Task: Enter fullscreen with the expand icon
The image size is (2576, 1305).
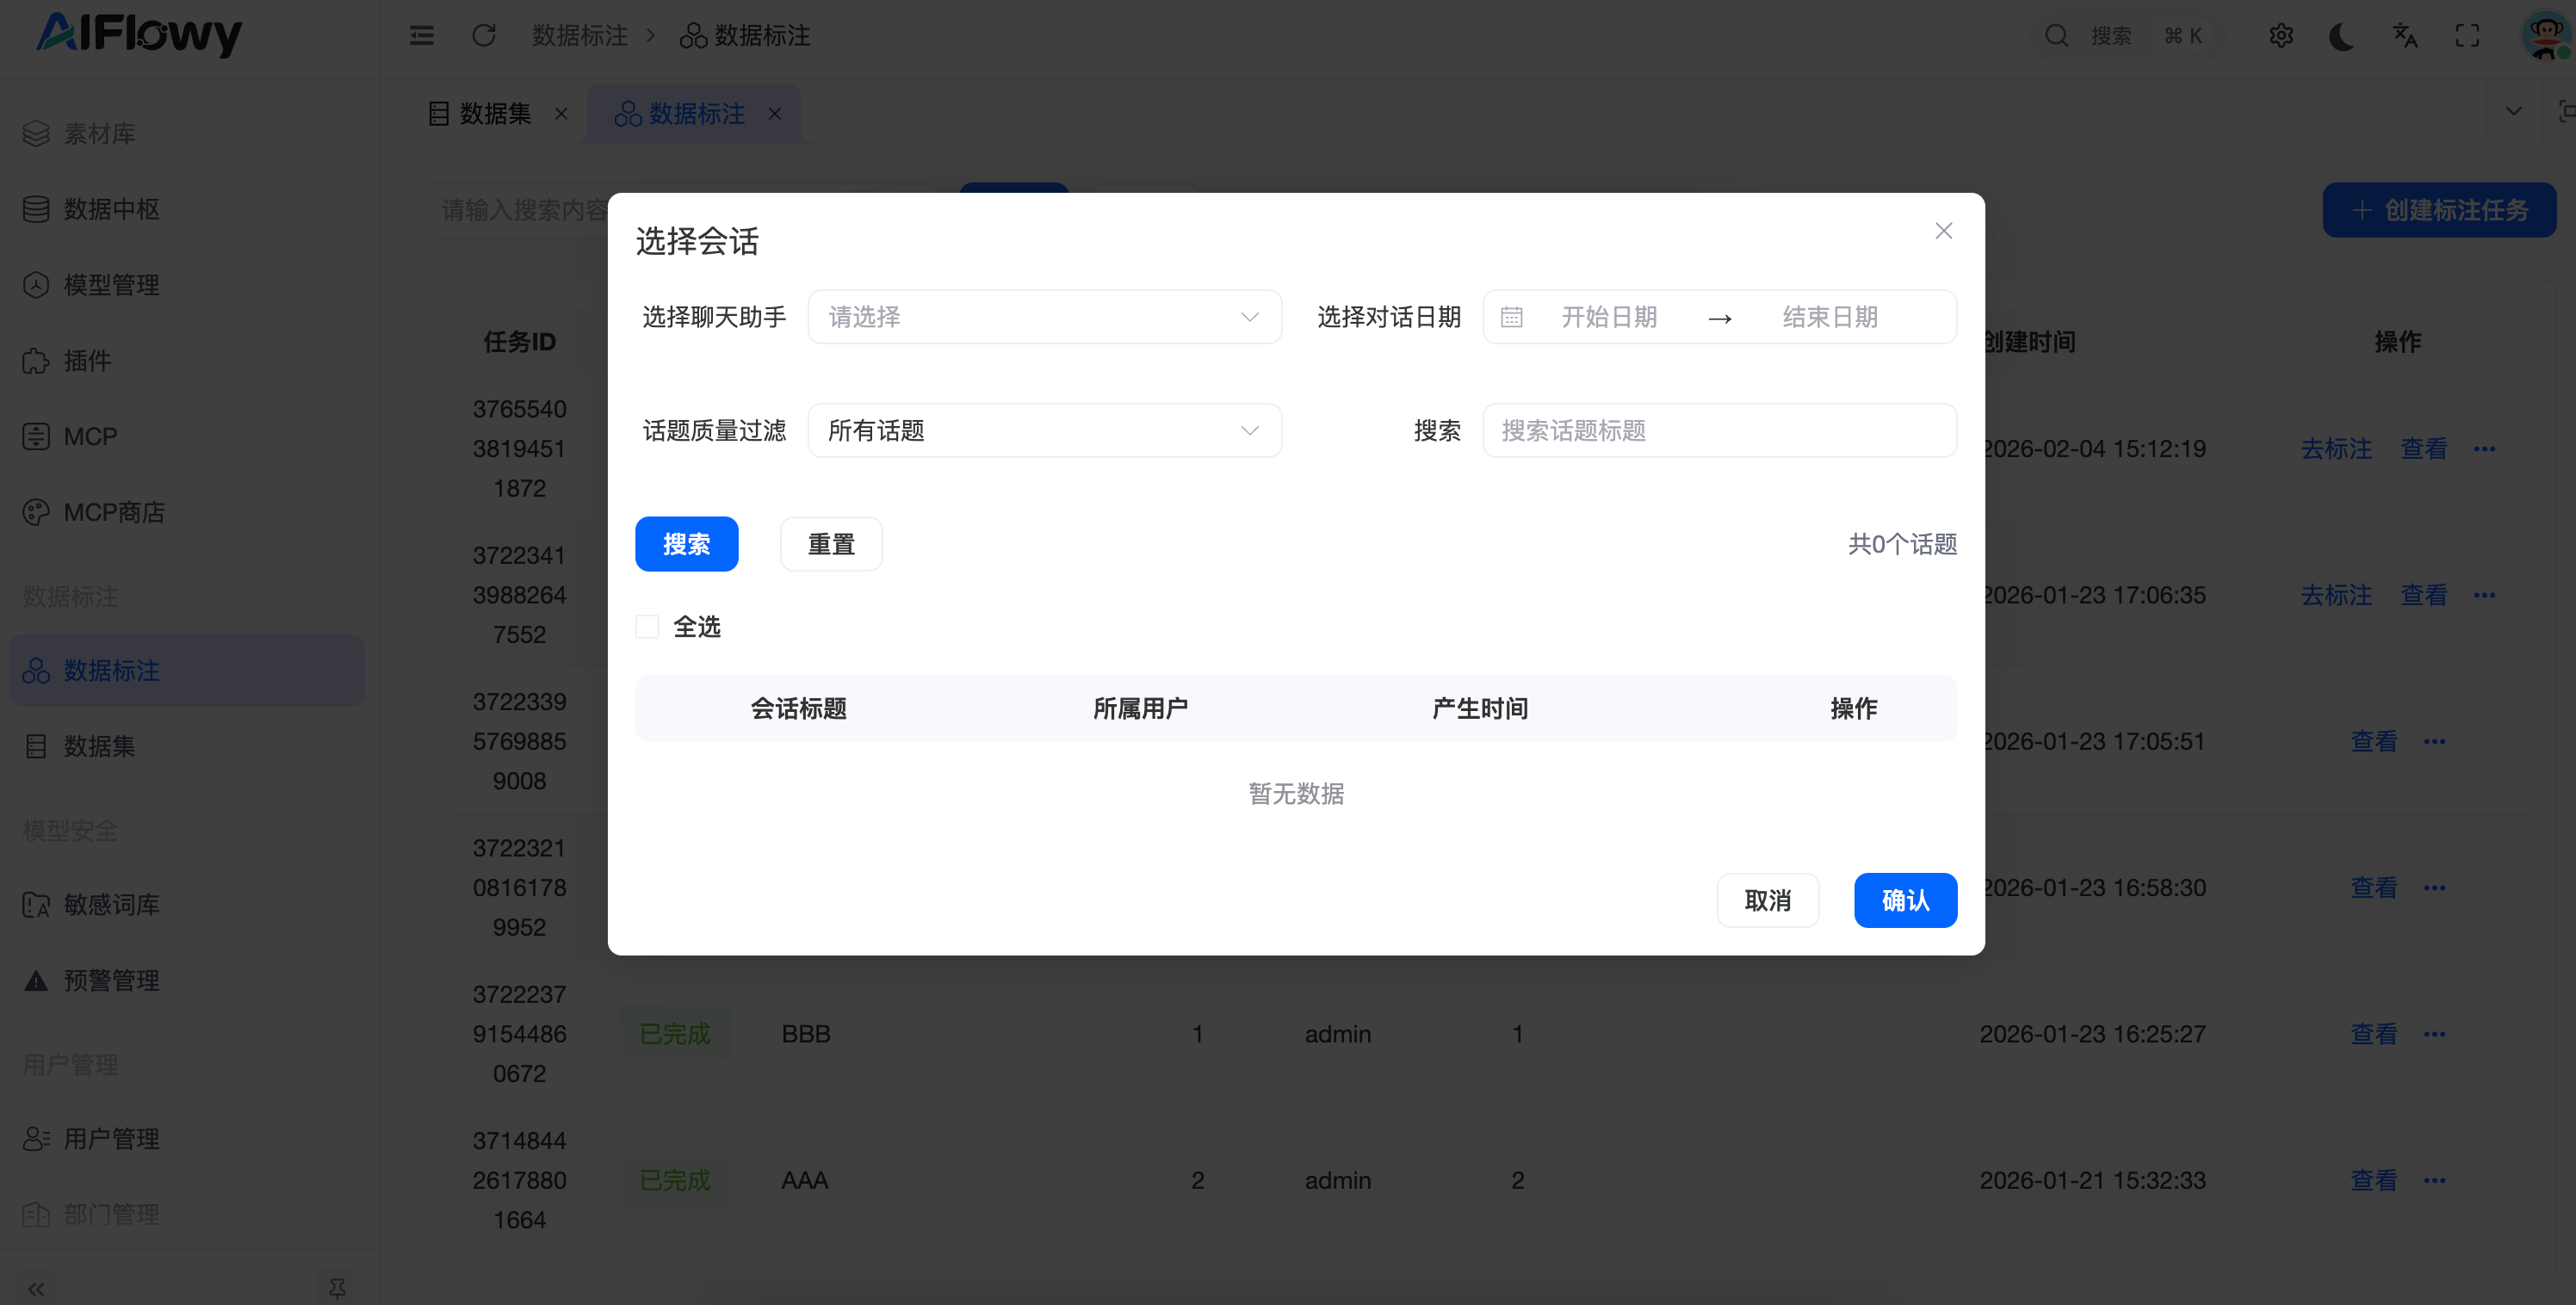Action: [2467, 36]
